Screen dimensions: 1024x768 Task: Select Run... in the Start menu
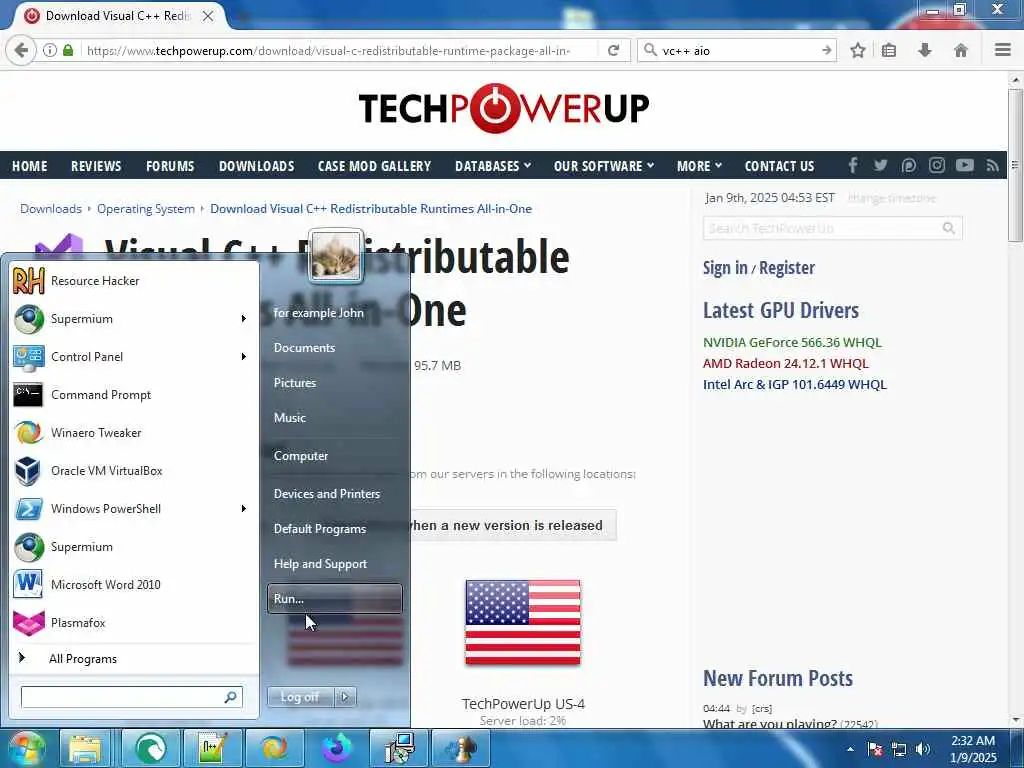[x=334, y=598]
